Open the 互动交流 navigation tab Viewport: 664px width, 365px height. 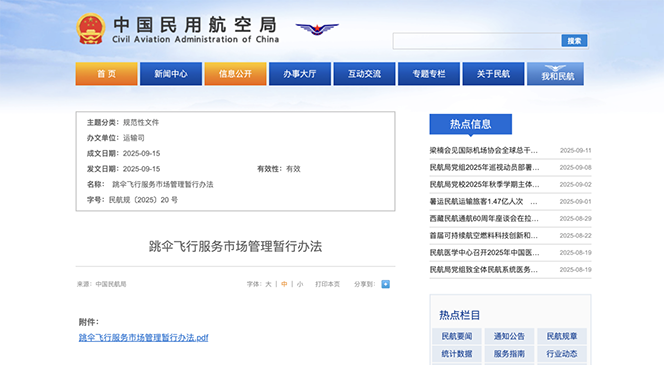click(364, 74)
